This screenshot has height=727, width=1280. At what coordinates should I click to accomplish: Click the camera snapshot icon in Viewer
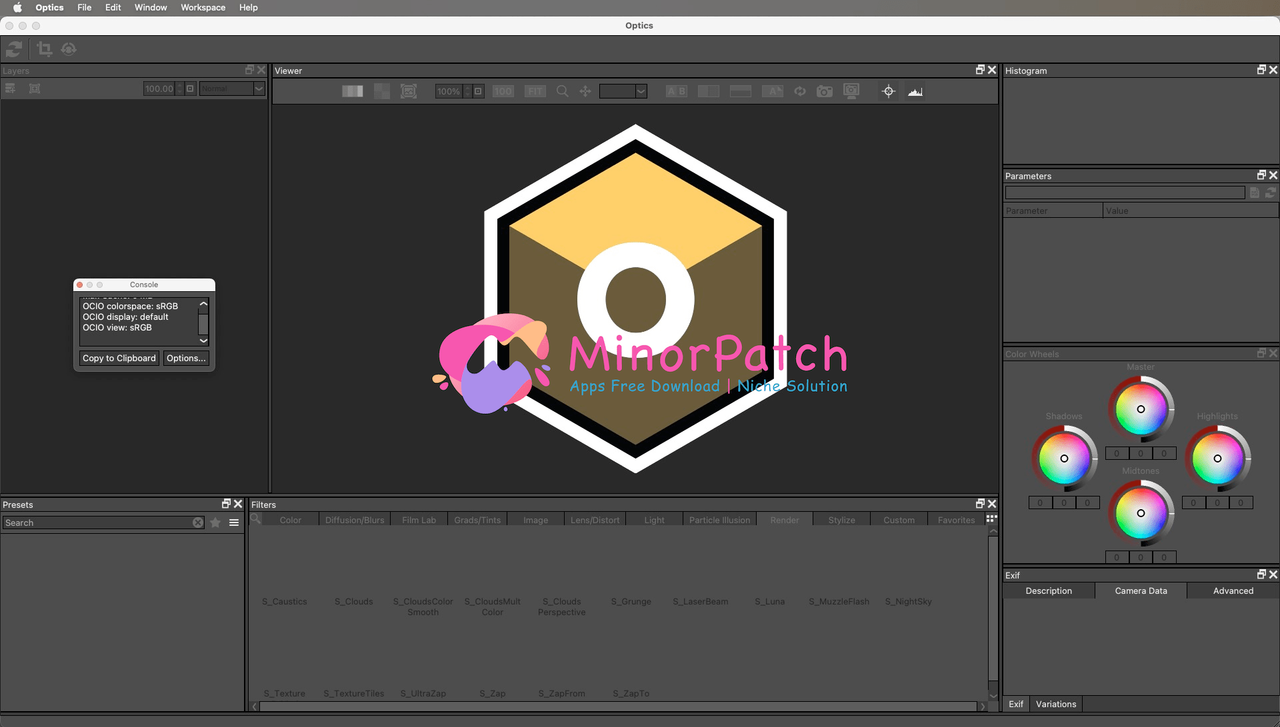824,91
